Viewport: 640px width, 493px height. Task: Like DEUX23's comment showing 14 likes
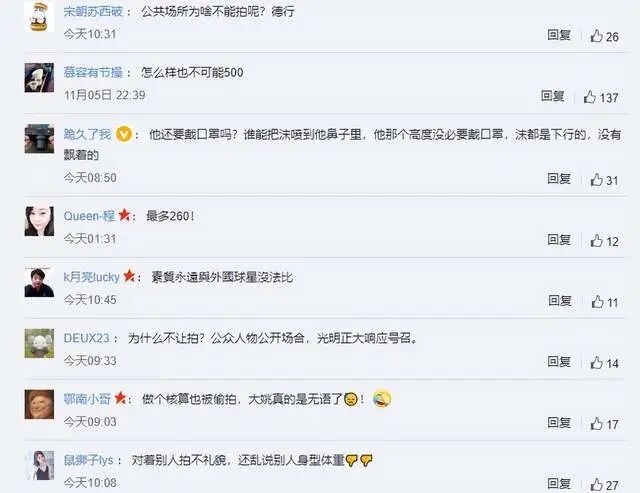pos(596,362)
